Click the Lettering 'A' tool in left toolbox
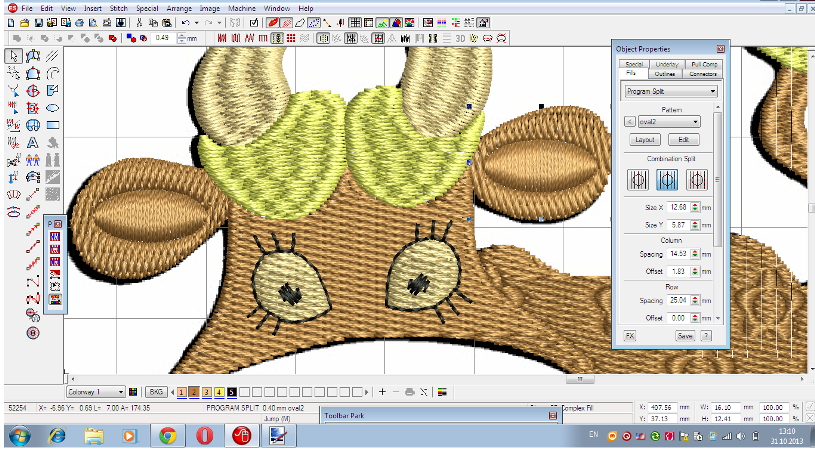The width and height of the screenshot is (815, 458). click(32, 142)
